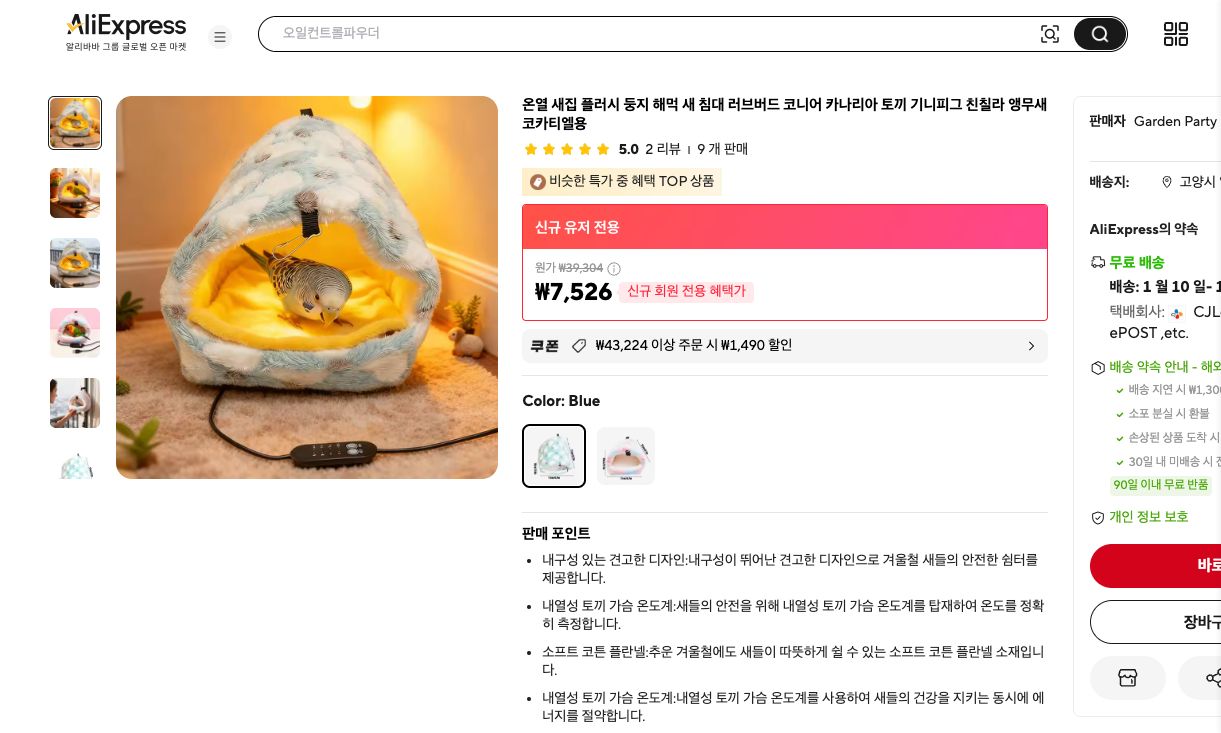Viewport: 1221px width, 733px height.
Task: Open the 2 리뷰 reviews link
Action: (663, 149)
